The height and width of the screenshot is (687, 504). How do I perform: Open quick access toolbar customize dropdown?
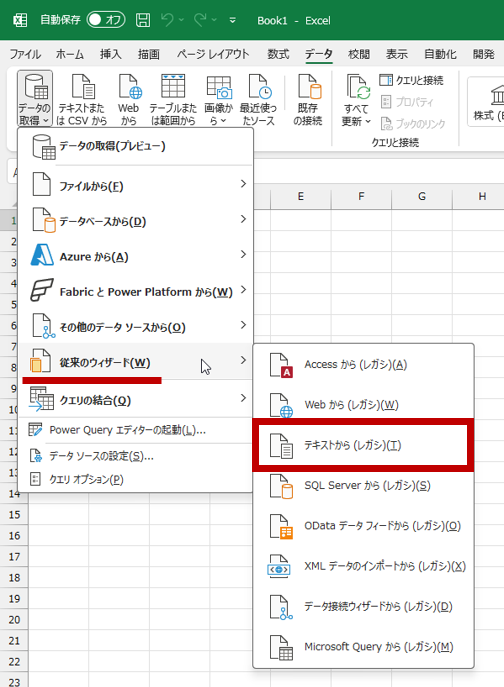coord(233,20)
